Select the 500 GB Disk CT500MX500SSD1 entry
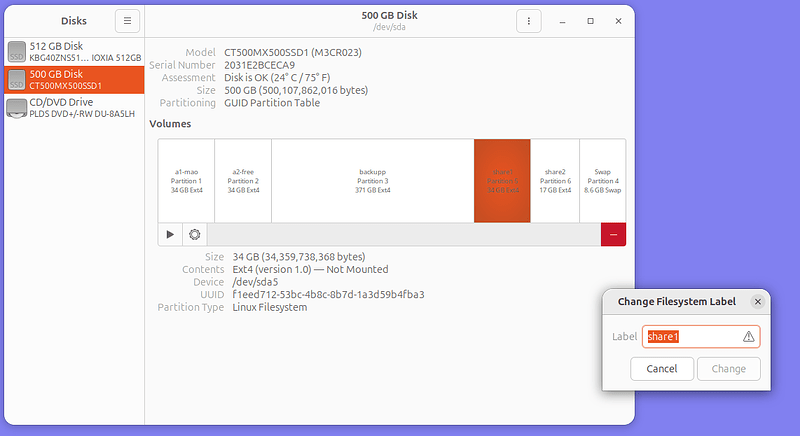This screenshot has height=436, width=800. [x=74, y=80]
